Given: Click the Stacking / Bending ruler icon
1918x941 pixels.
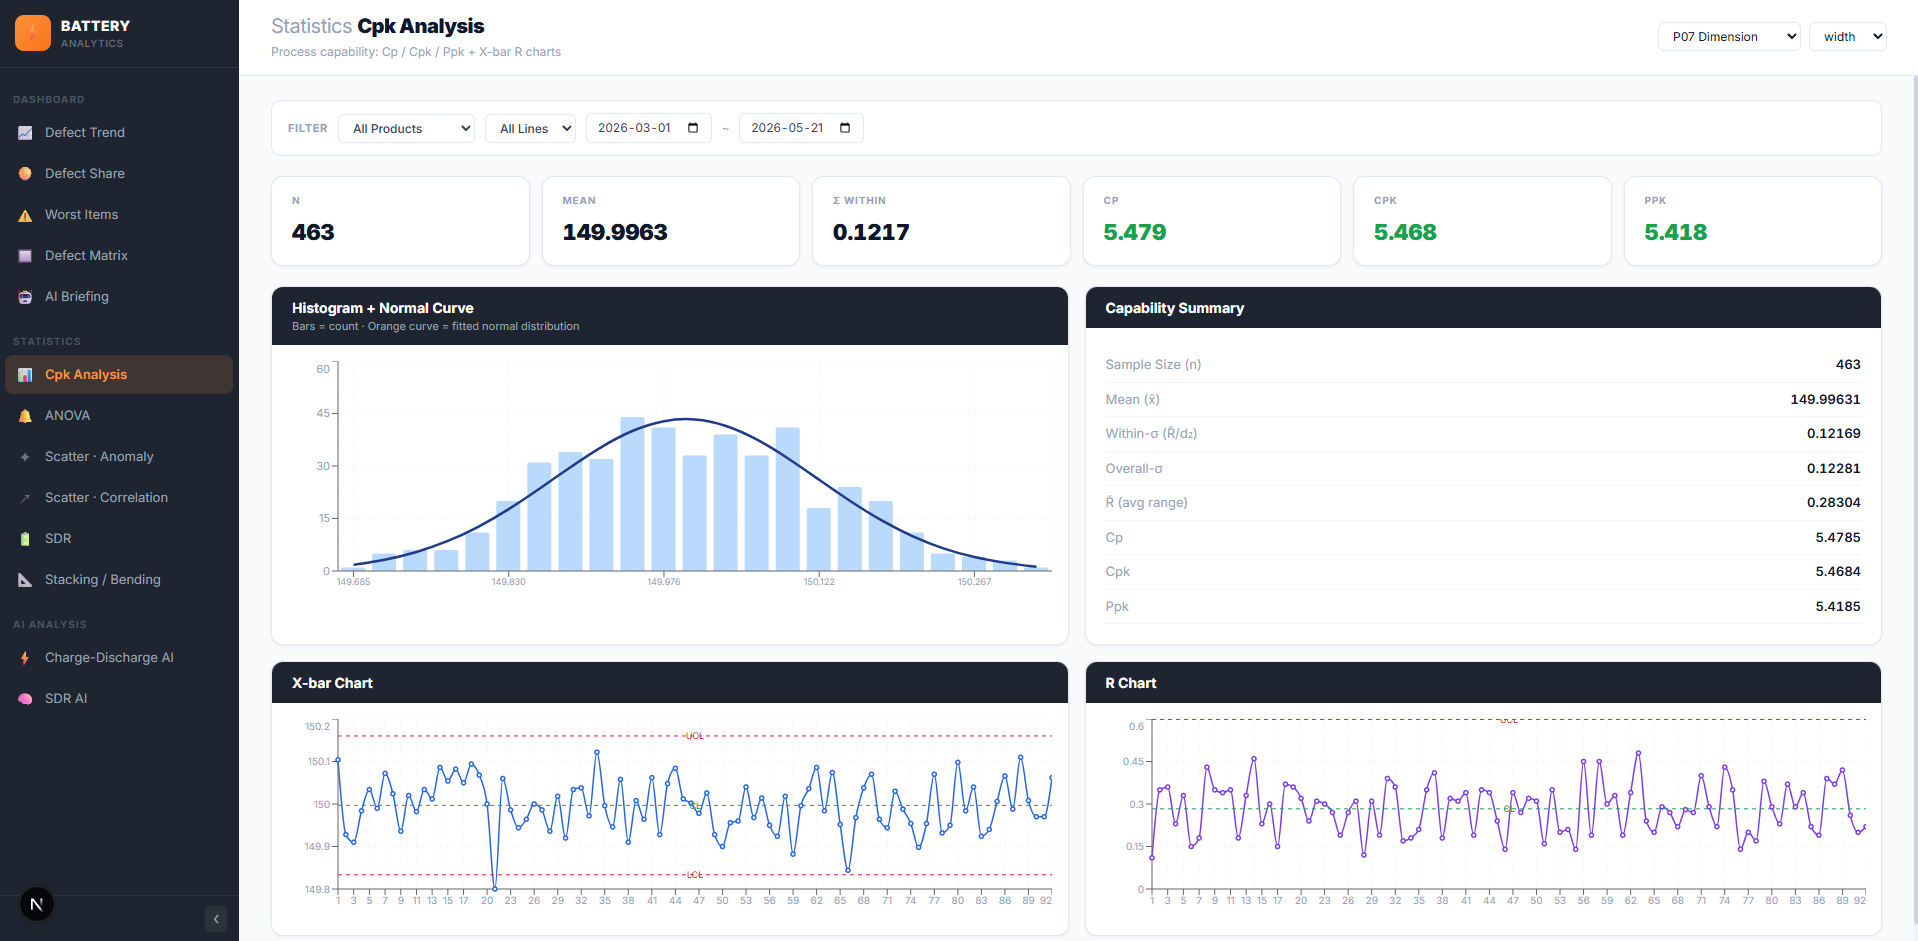Looking at the screenshot, I should coord(25,580).
